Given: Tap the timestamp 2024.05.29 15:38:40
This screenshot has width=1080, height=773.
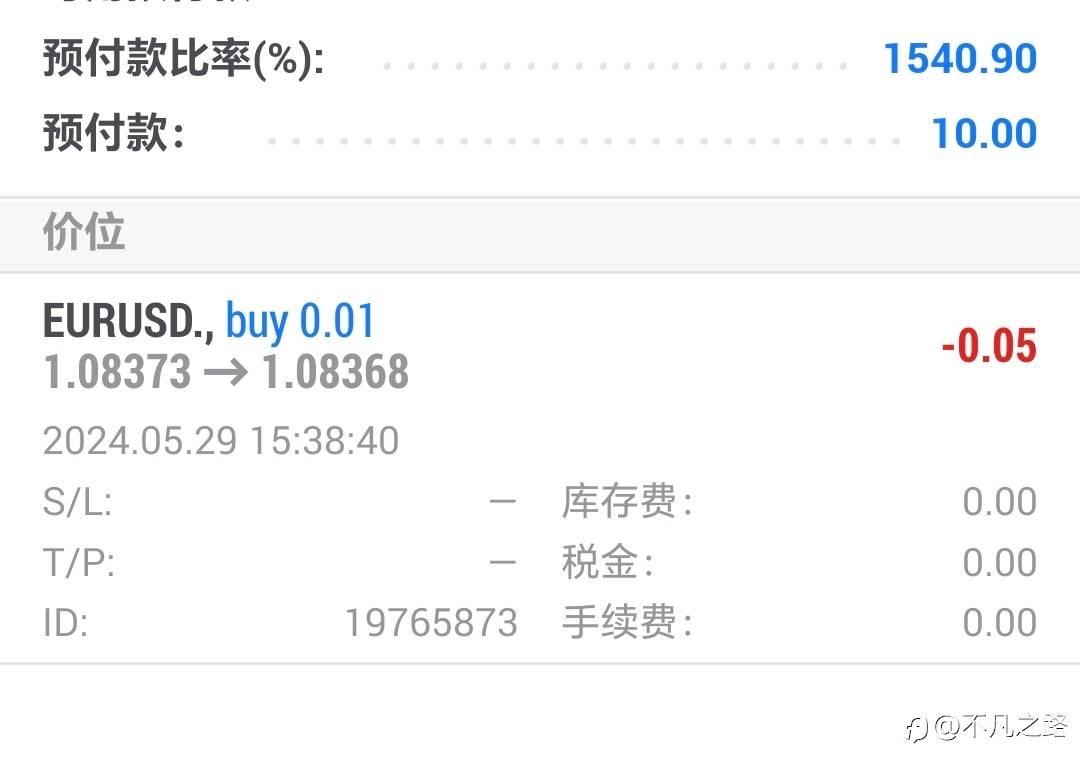Looking at the screenshot, I should point(221,441).
